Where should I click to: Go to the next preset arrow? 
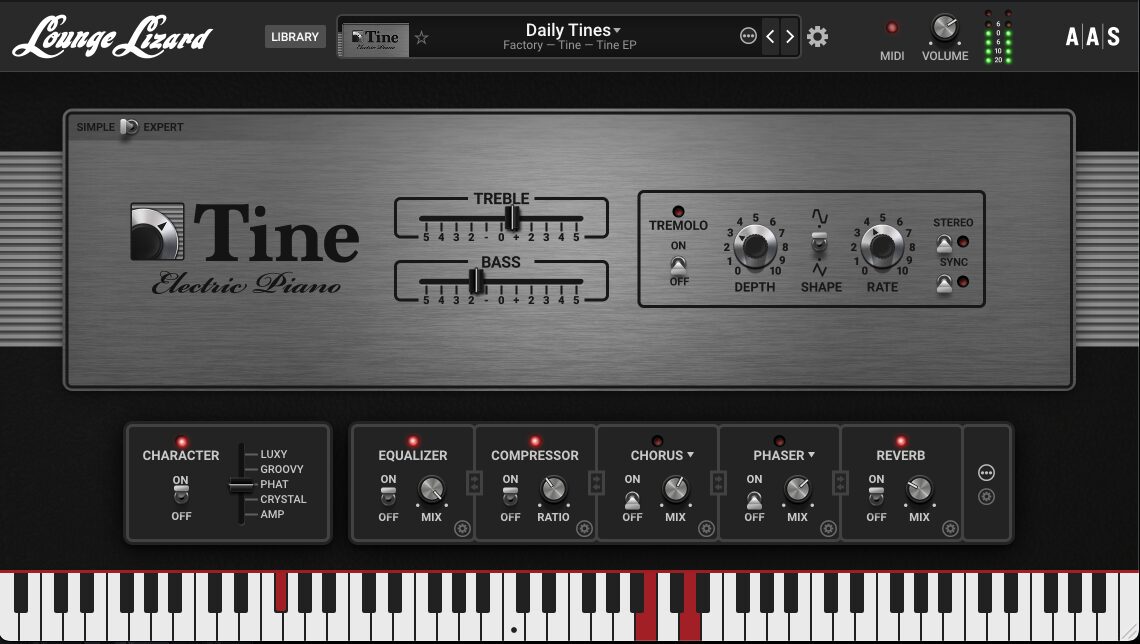(790, 37)
